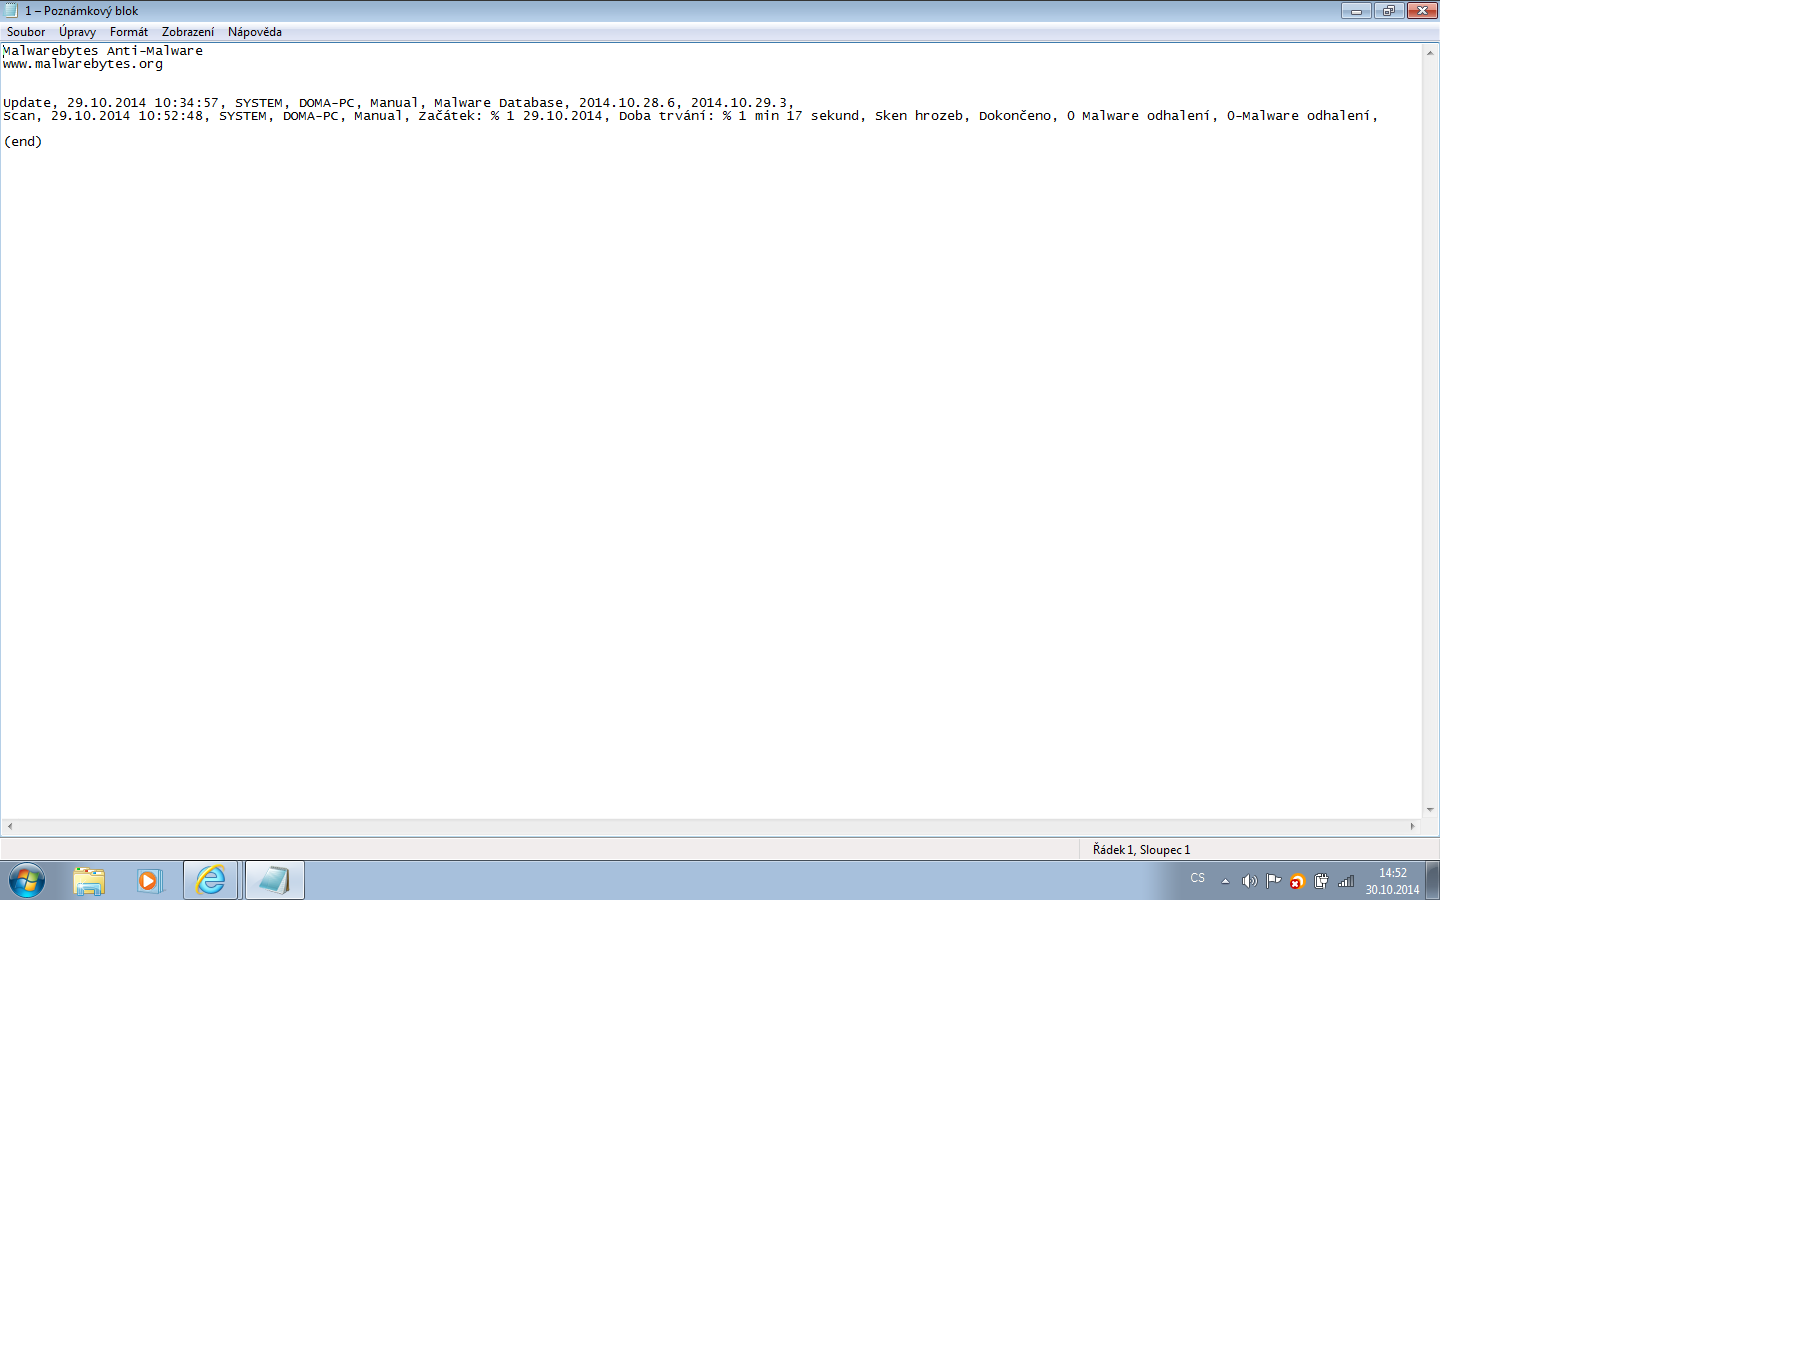Open the Formát menu
This screenshot has width=1803, height=1352.
click(129, 32)
